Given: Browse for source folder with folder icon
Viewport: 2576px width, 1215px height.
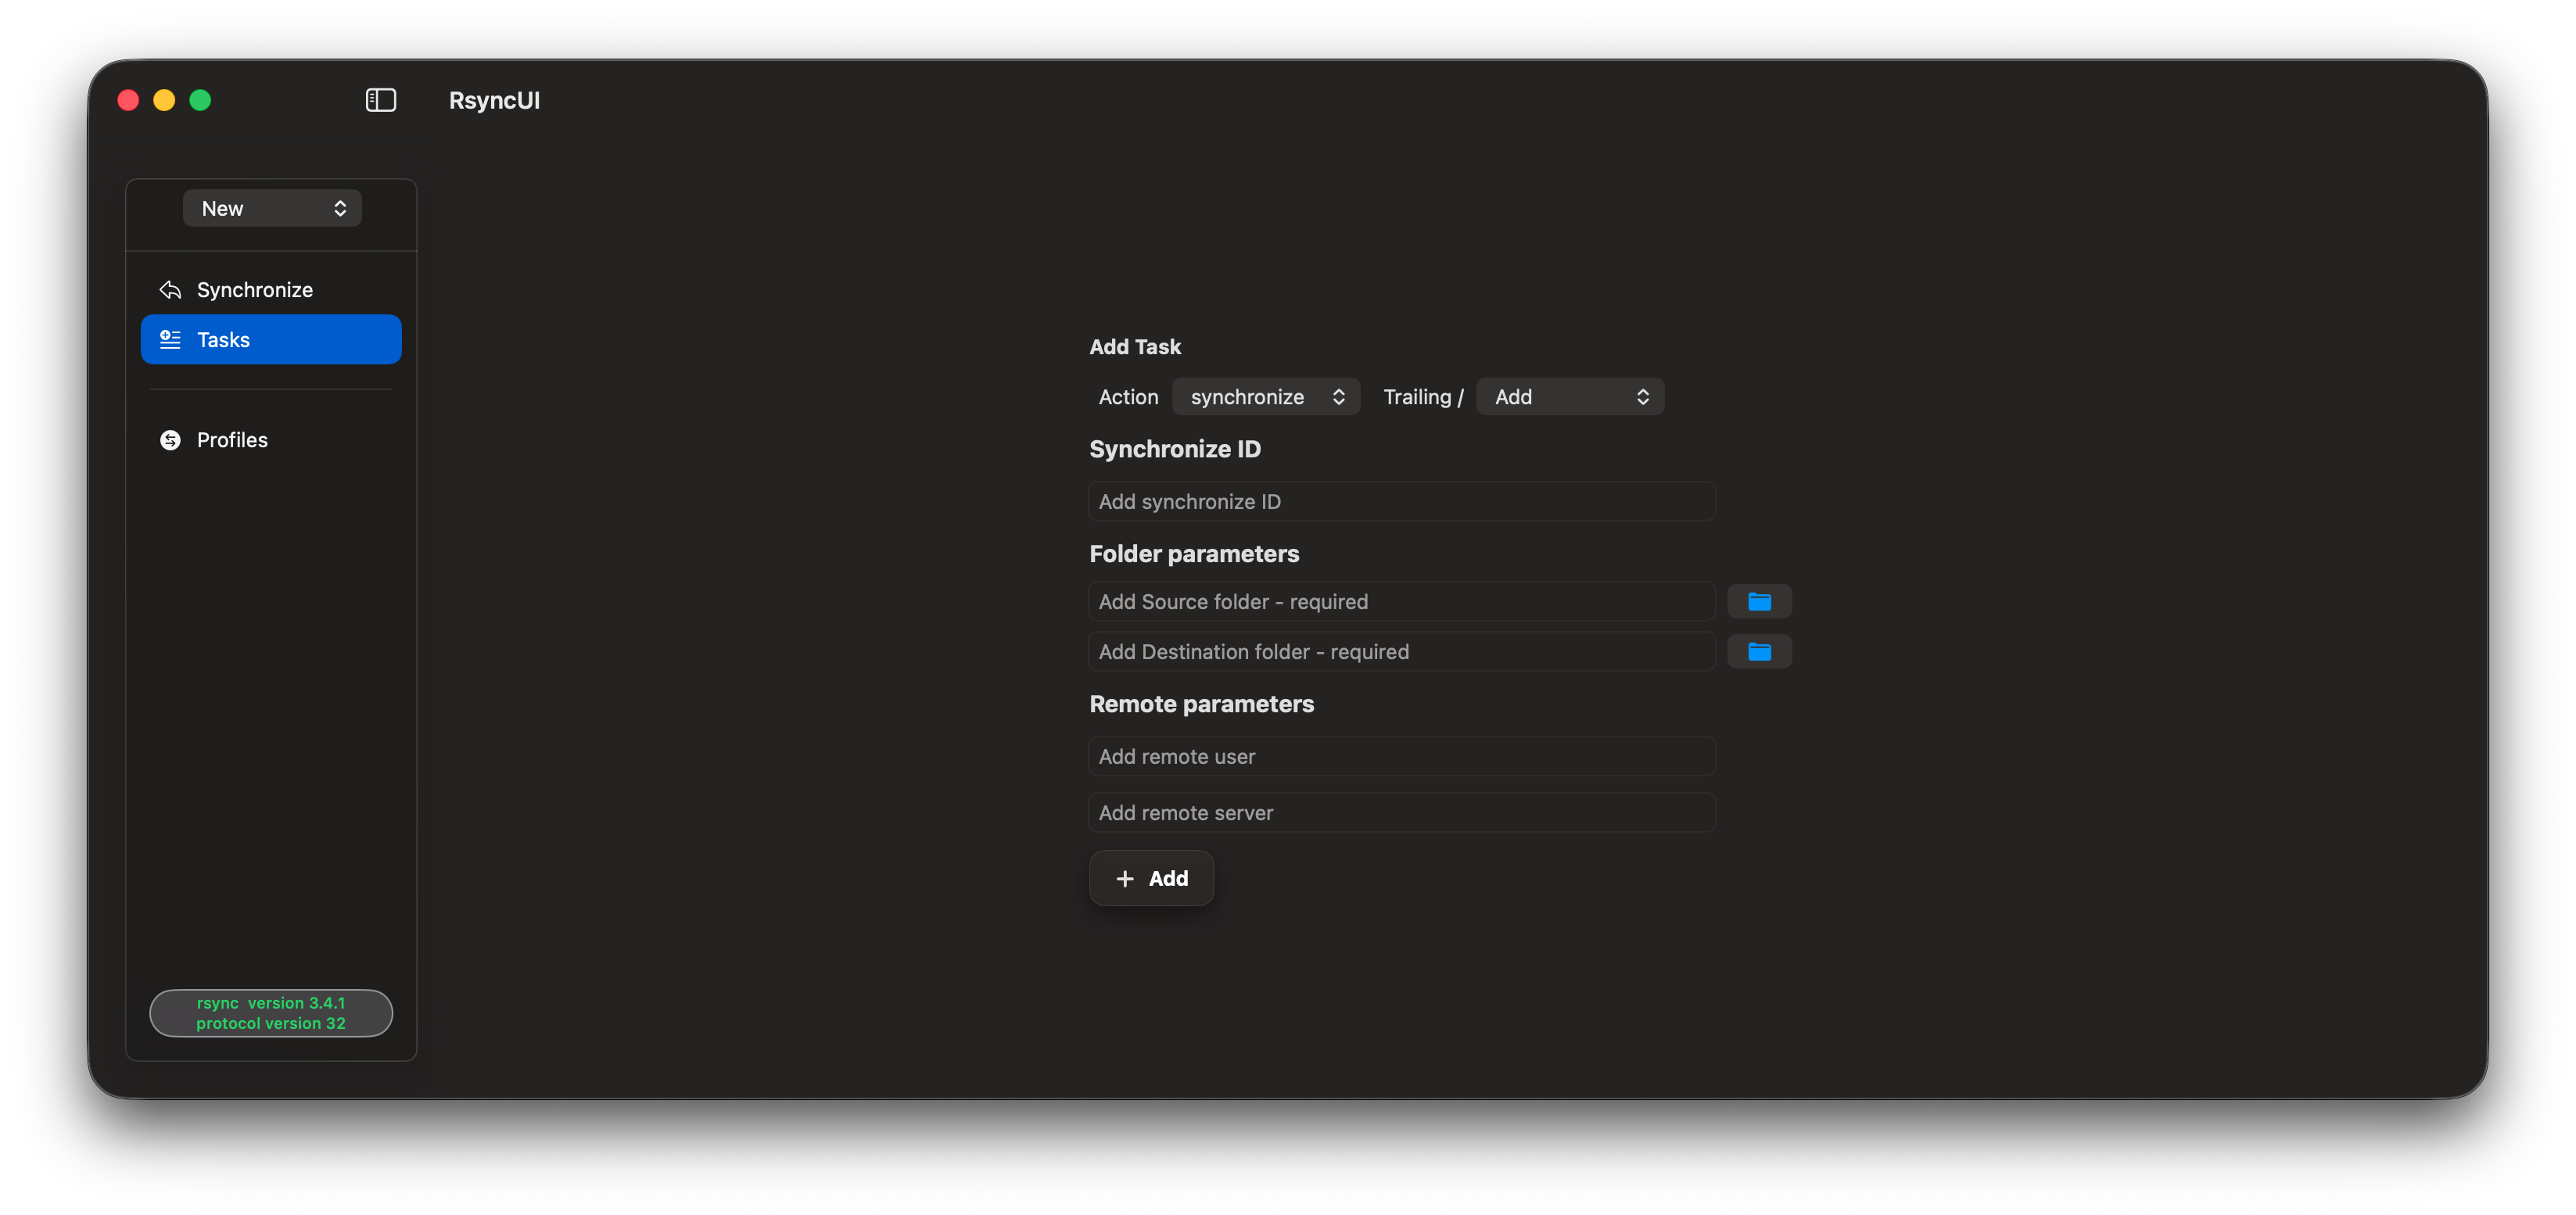Looking at the screenshot, I should [1759, 602].
